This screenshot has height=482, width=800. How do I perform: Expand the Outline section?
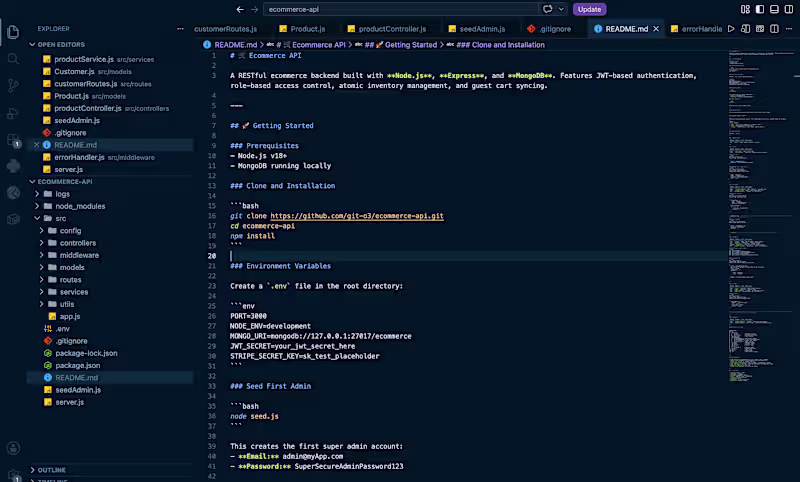click(32, 470)
